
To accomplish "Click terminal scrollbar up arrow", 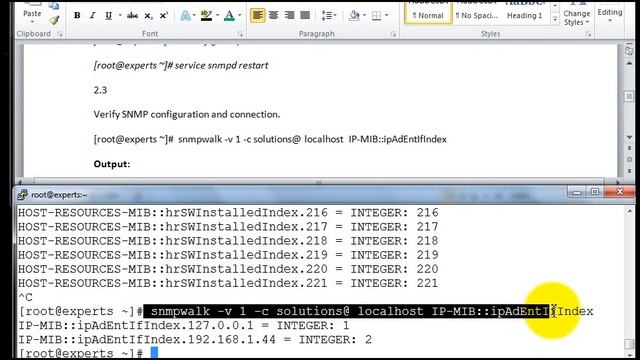I will pyautogui.click(x=629, y=211).
